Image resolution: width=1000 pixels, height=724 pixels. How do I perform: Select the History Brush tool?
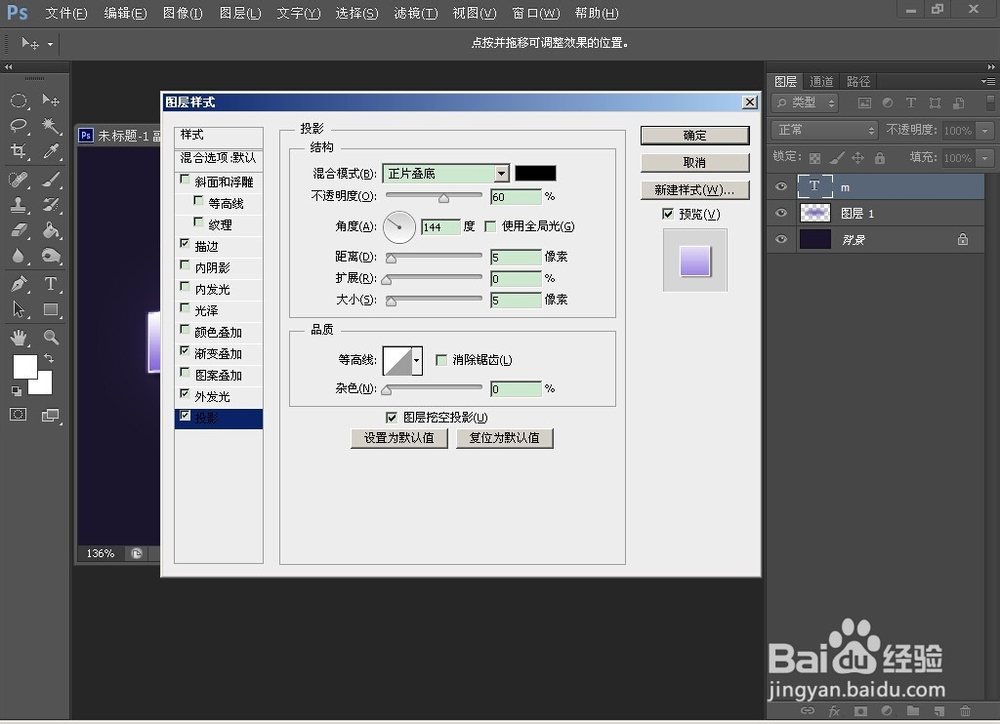[x=50, y=205]
